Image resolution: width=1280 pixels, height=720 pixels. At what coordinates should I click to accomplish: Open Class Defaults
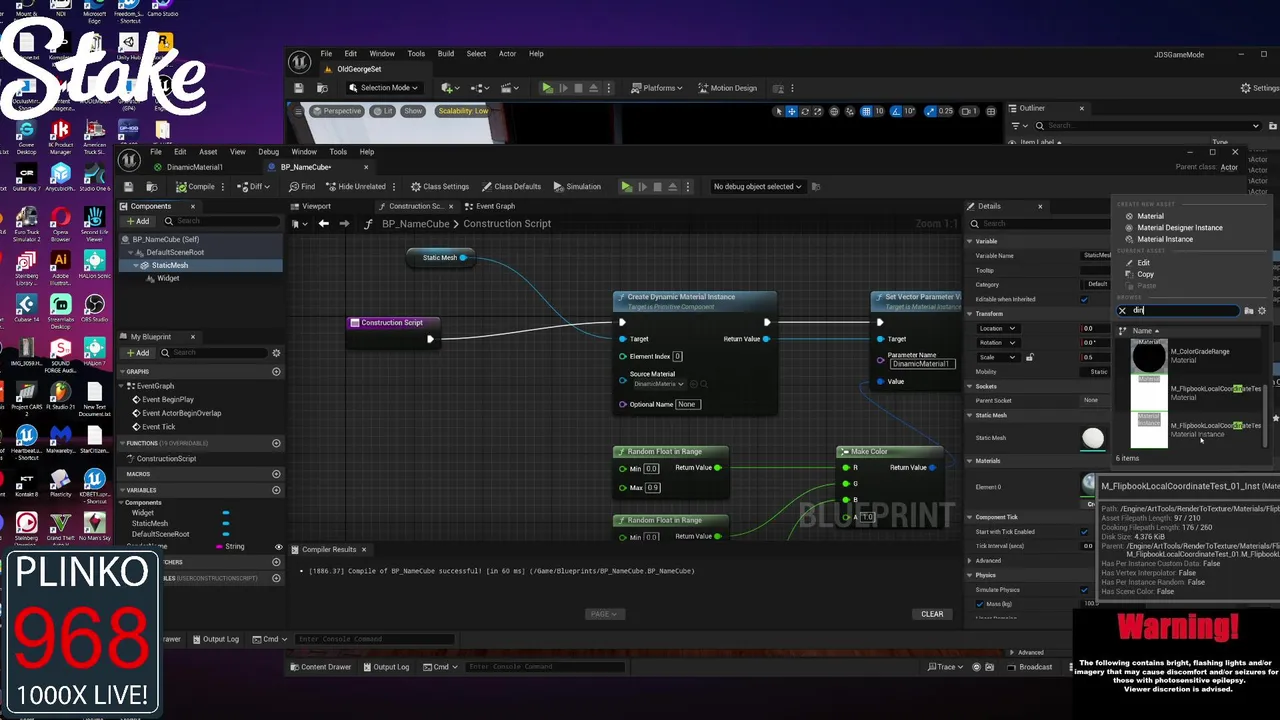click(x=511, y=186)
